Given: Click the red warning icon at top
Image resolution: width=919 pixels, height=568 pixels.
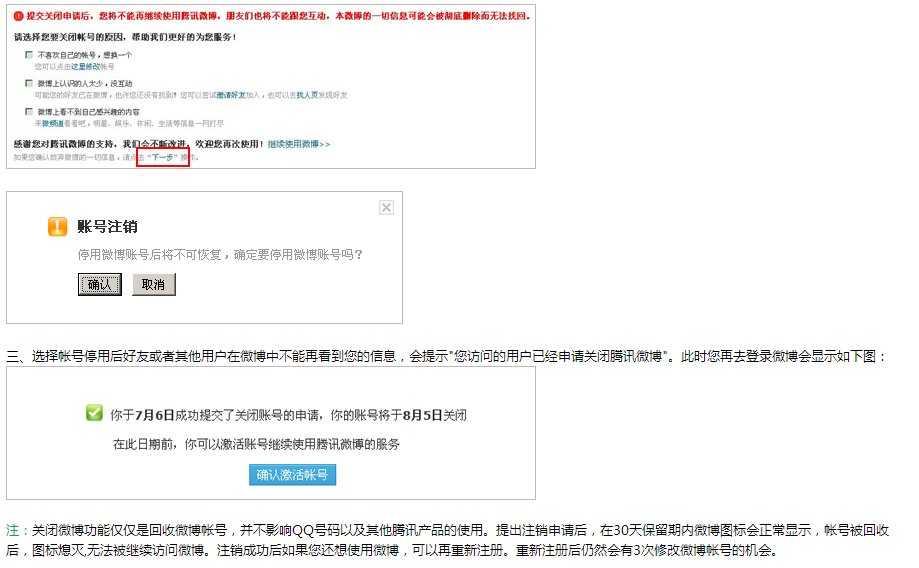Looking at the screenshot, I should point(18,16).
